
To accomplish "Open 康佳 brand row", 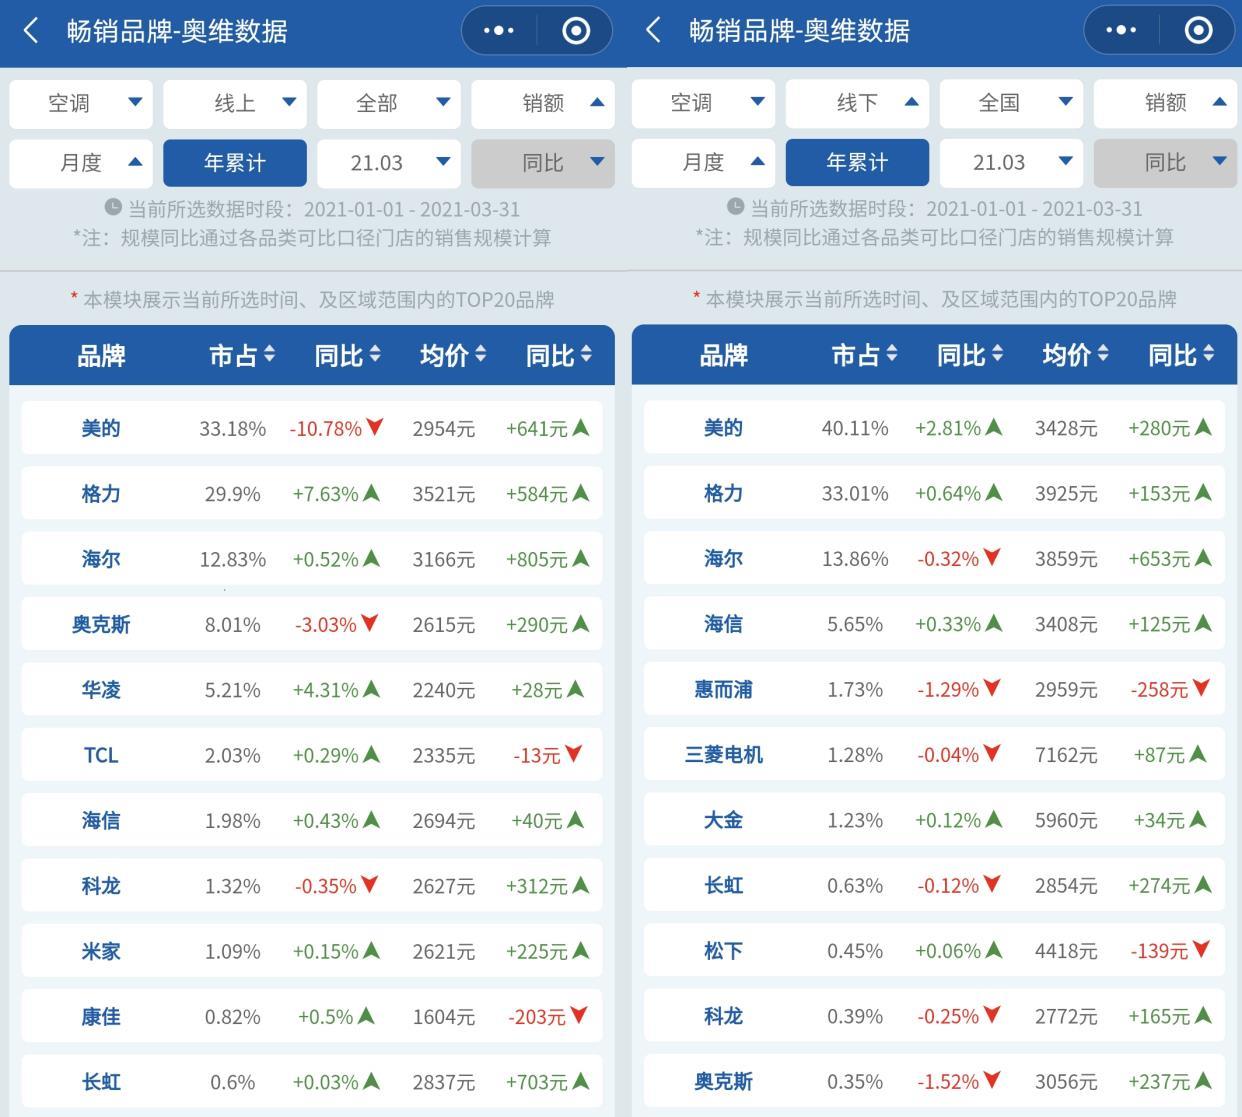I will [x=311, y=1017].
